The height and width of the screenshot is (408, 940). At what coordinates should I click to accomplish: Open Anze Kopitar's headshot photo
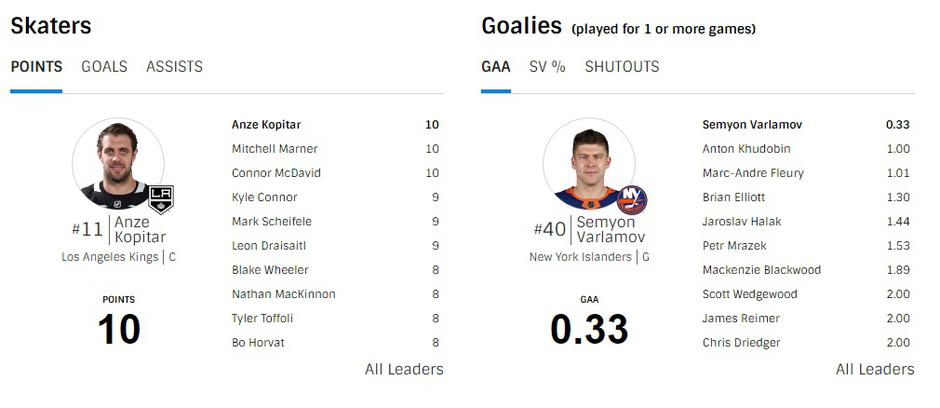(x=118, y=165)
